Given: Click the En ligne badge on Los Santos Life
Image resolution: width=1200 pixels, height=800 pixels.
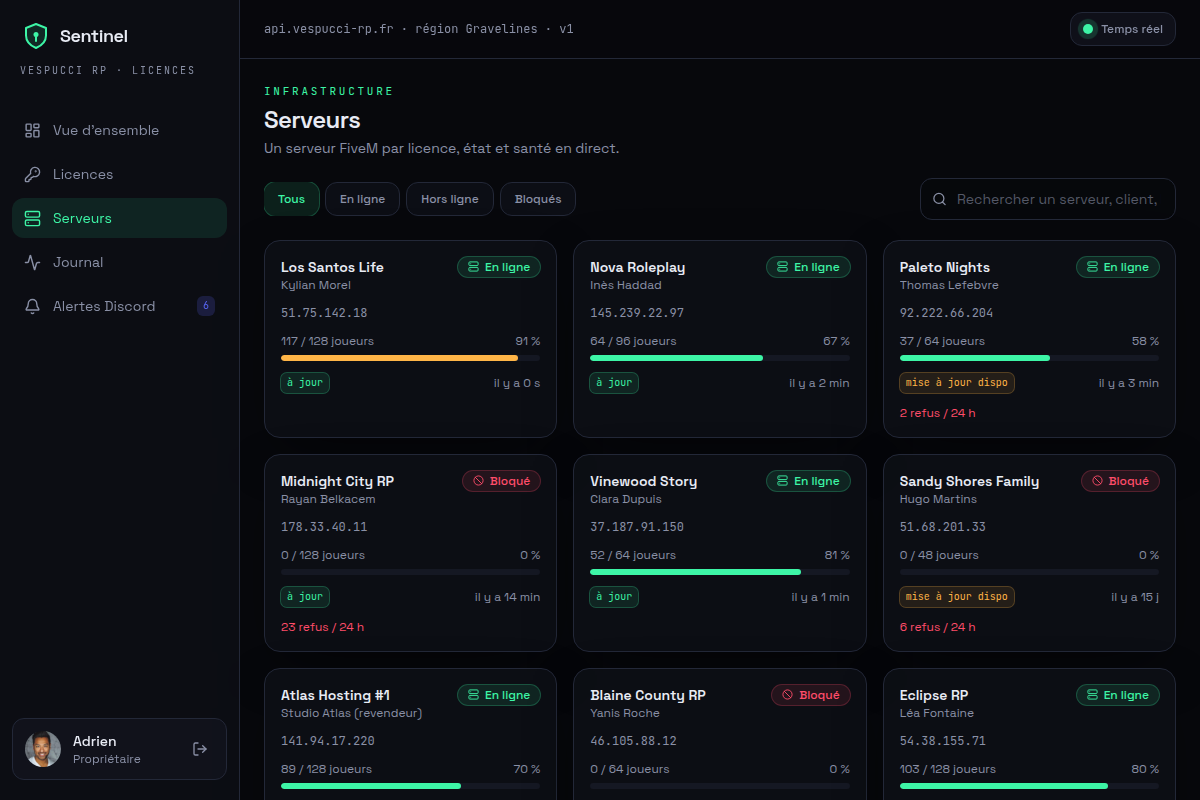Looking at the screenshot, I should [x=499, y=267].
